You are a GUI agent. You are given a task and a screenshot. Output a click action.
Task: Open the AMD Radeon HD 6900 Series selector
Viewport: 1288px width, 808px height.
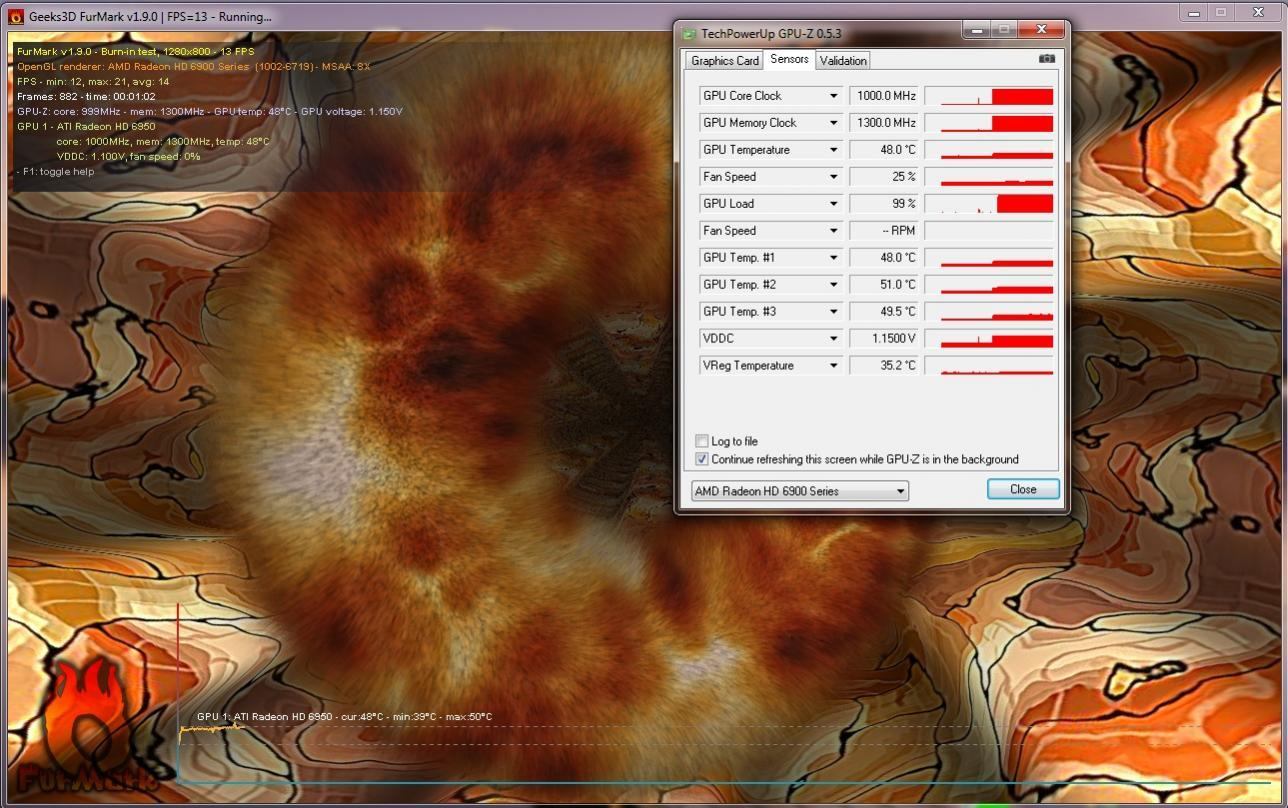(800, 491)
